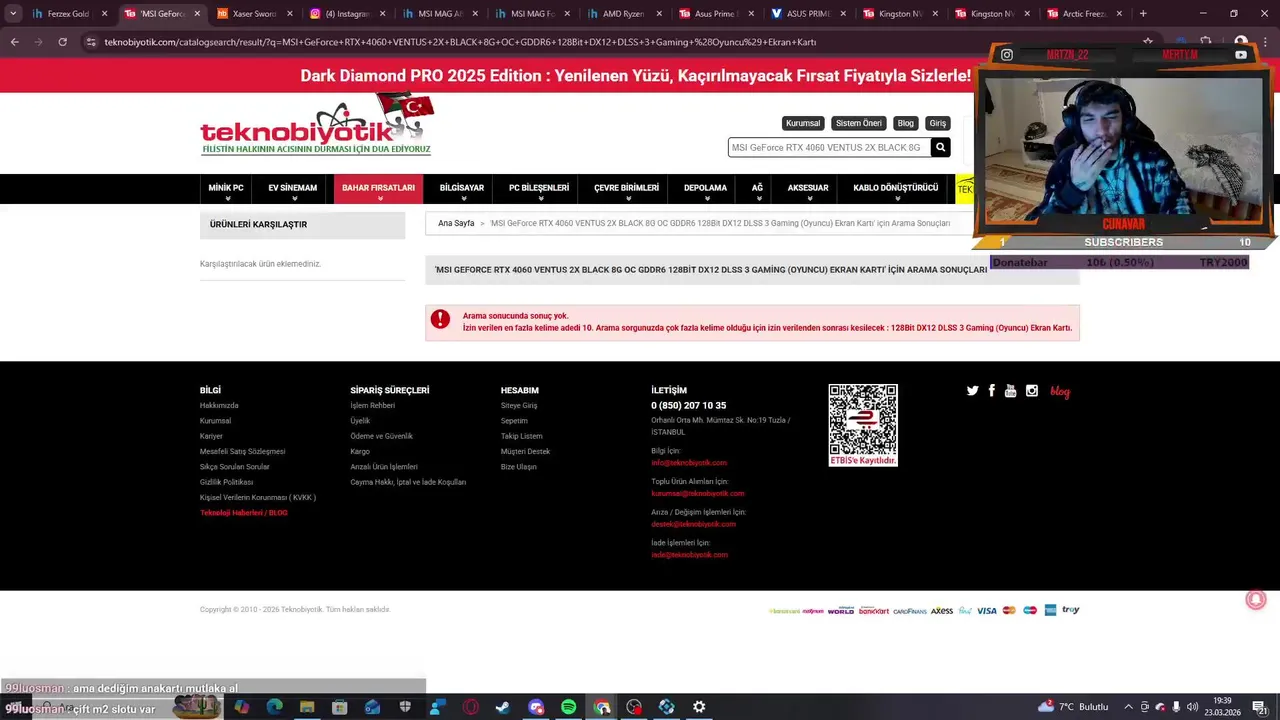Close the active MSI GeForce tab
Screen dimensions: 1280x720
(x=196, y=14)
